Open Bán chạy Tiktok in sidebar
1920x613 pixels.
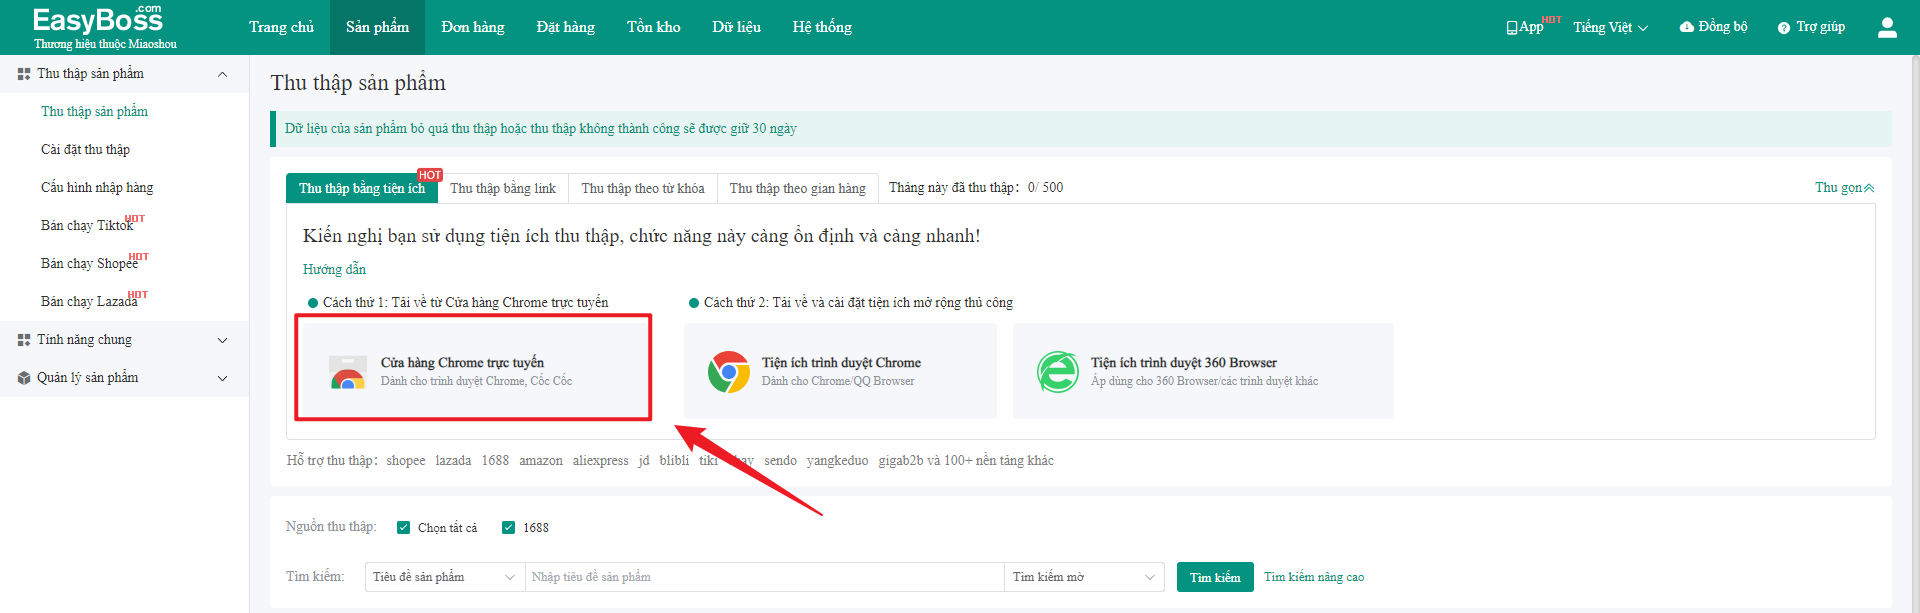87,226
